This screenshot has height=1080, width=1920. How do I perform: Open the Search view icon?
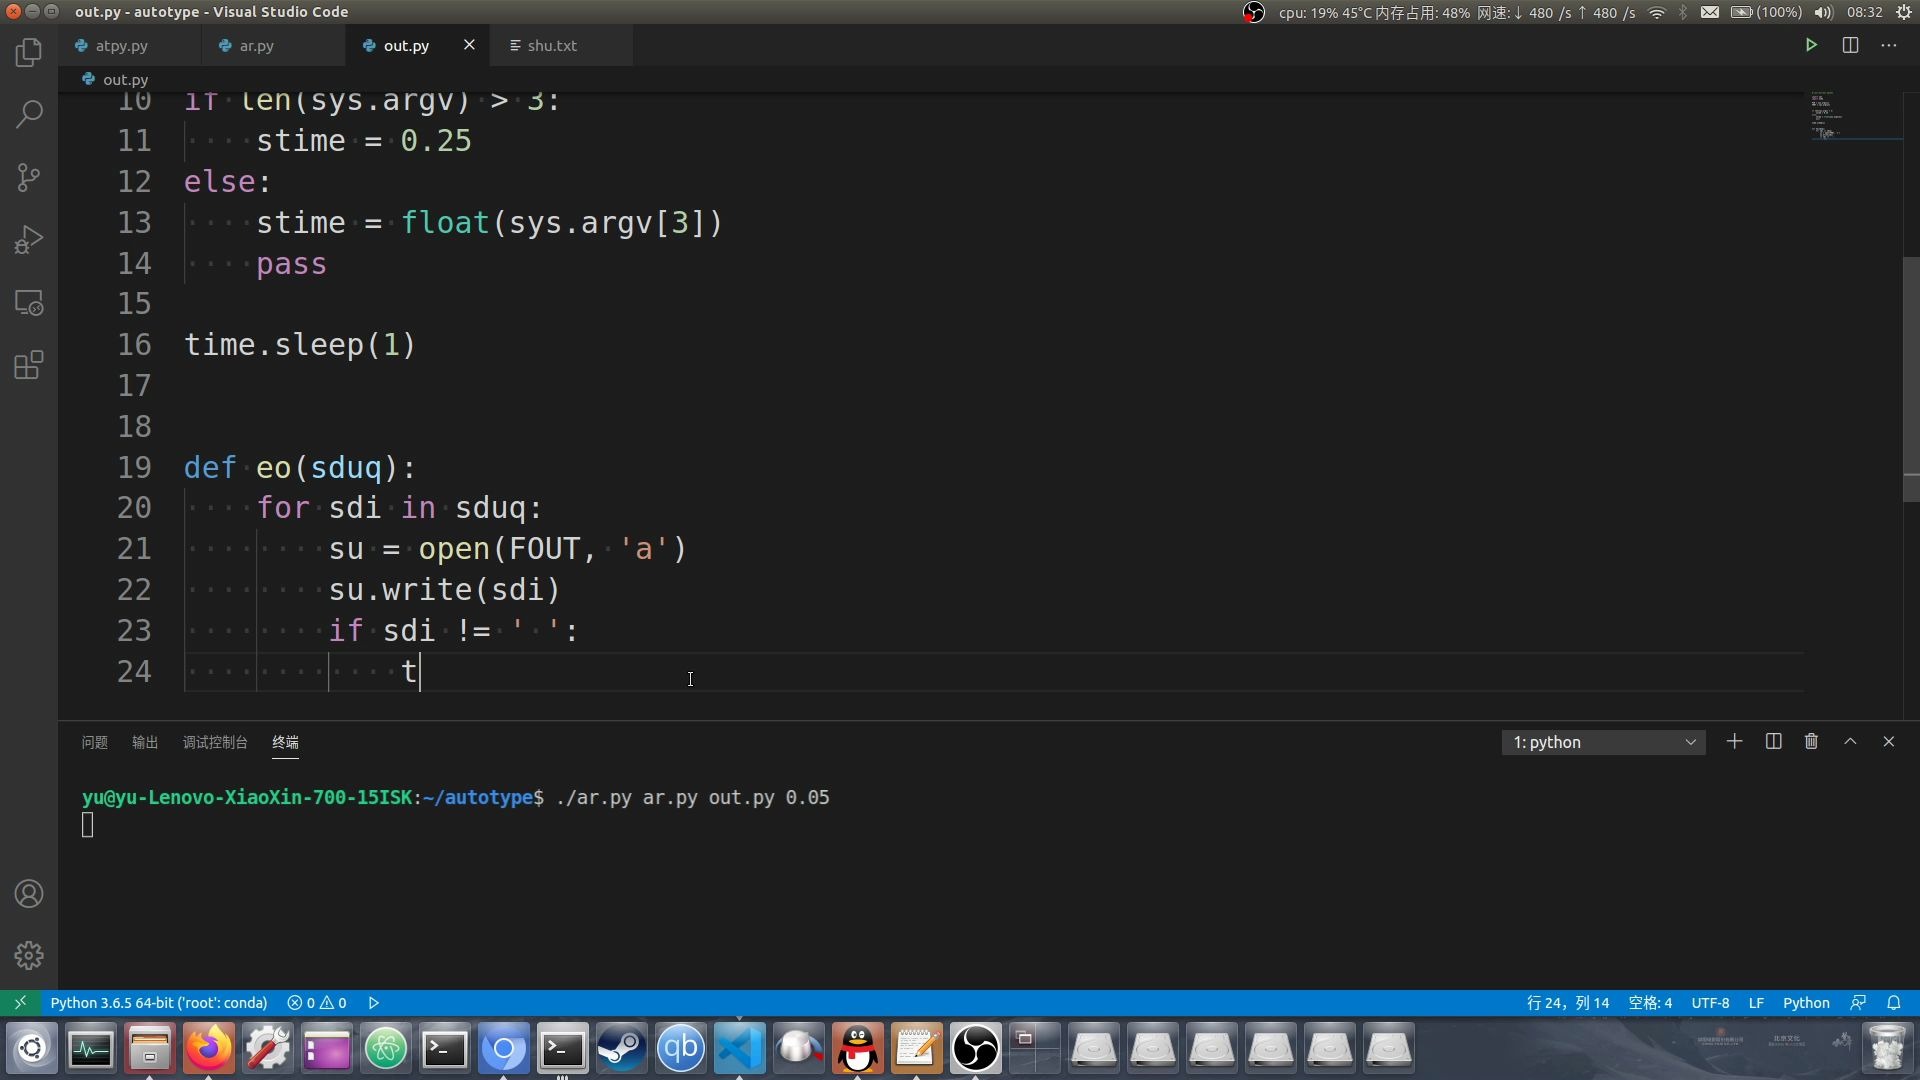(29, 114)
